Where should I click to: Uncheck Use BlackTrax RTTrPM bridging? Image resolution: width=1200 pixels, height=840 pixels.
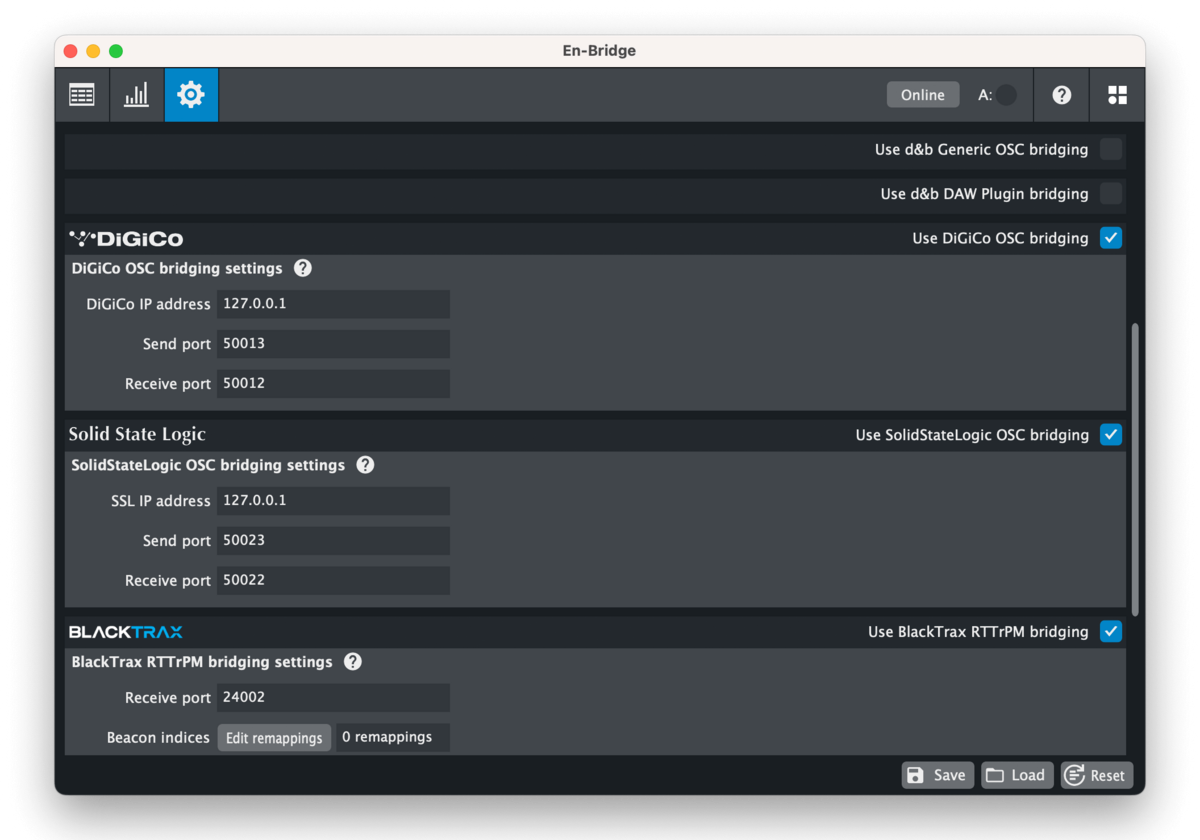1110,632
